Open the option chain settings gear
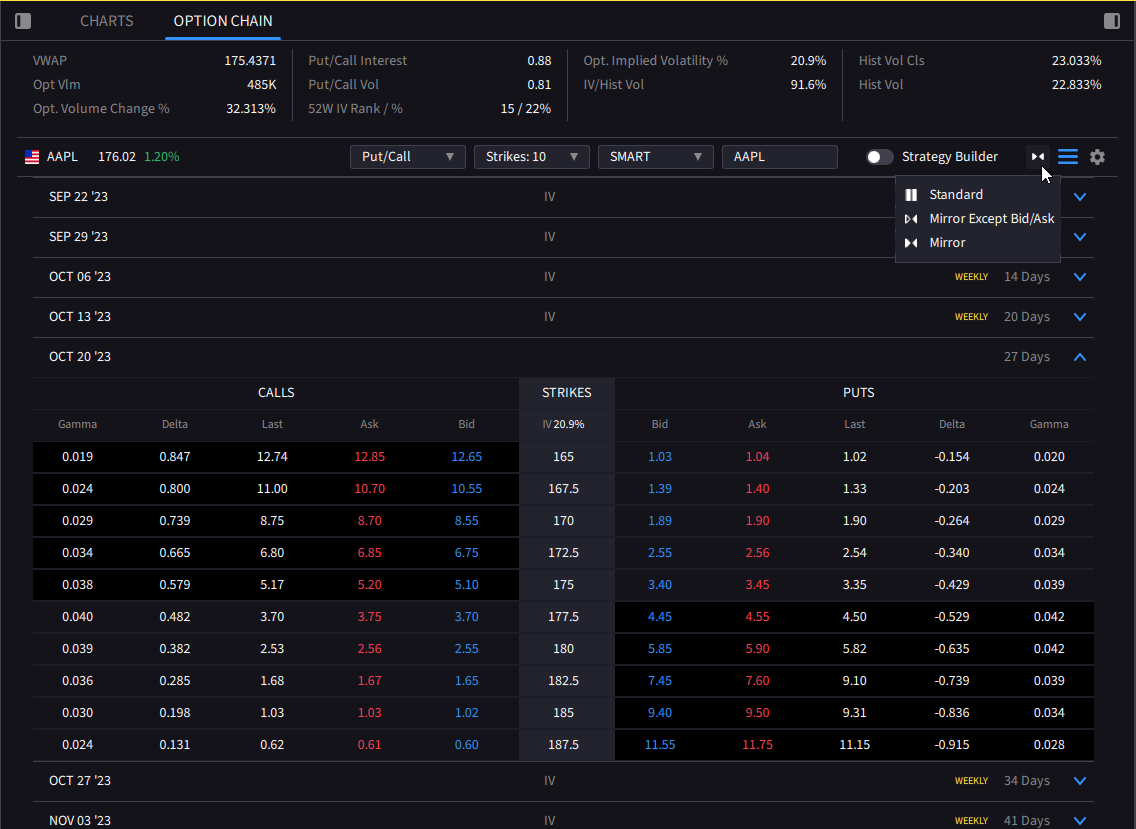This screenshot has height=829, width=1136. 1097,157
